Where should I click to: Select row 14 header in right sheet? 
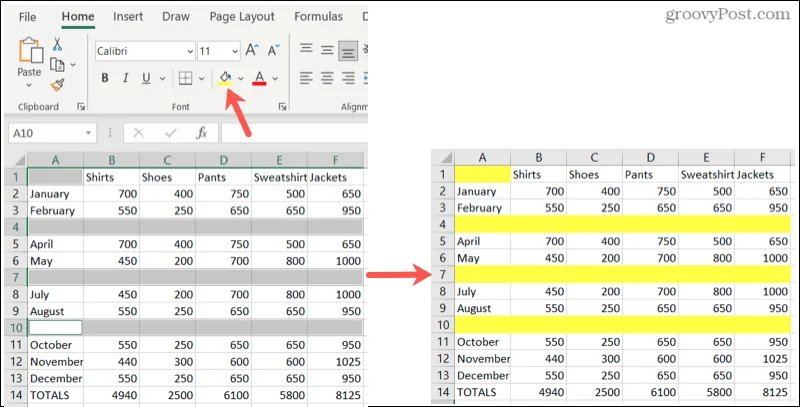click(x=443, y=392)
